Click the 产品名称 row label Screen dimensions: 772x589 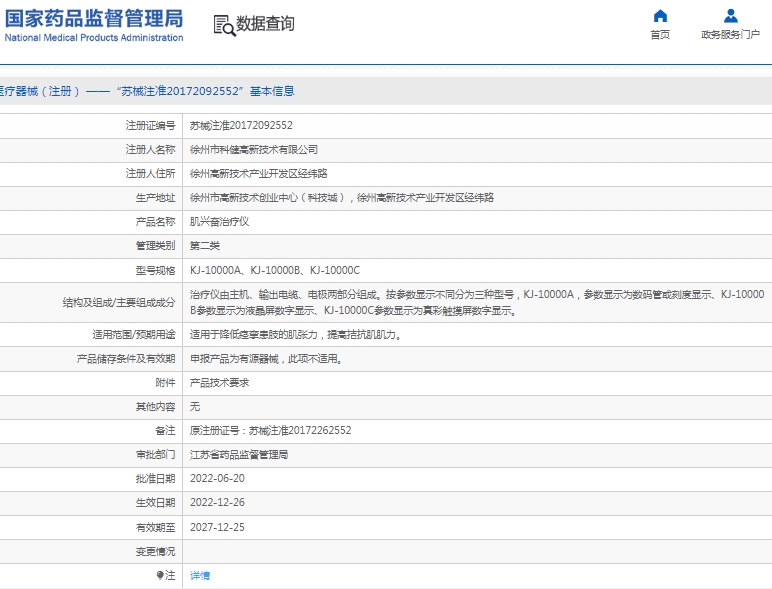tap(156, 222)
